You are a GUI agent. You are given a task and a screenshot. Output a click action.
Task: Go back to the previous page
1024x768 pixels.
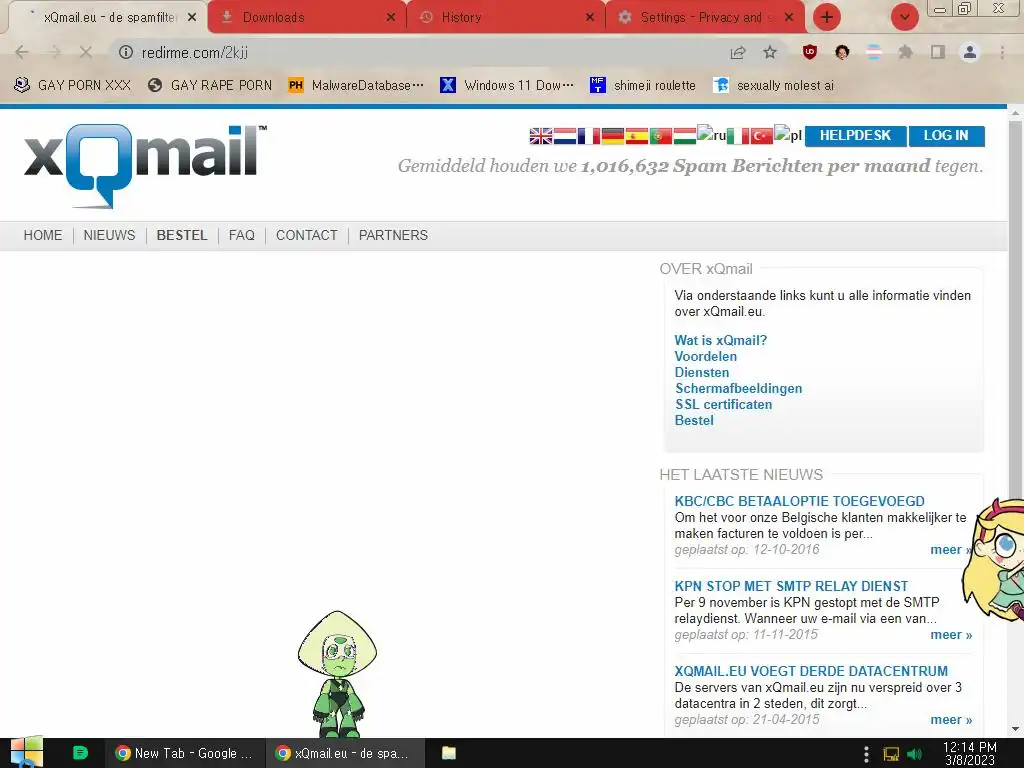click(x=22, y=52)
